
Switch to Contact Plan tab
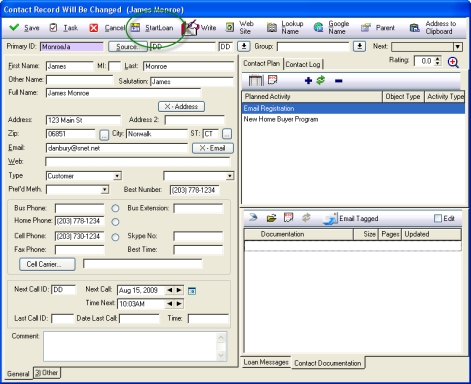pos(262,63)
